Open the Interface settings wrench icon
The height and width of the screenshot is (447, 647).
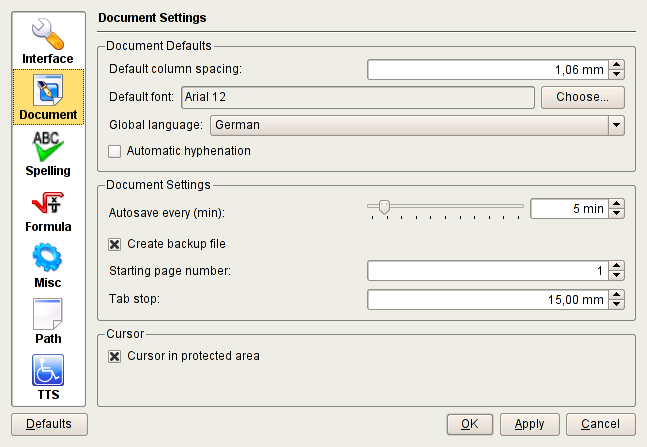tap(48, 33)
